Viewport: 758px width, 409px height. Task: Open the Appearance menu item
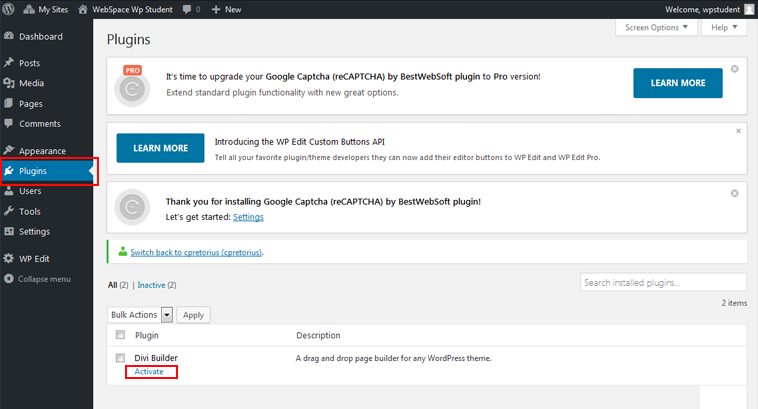[42, 151]
